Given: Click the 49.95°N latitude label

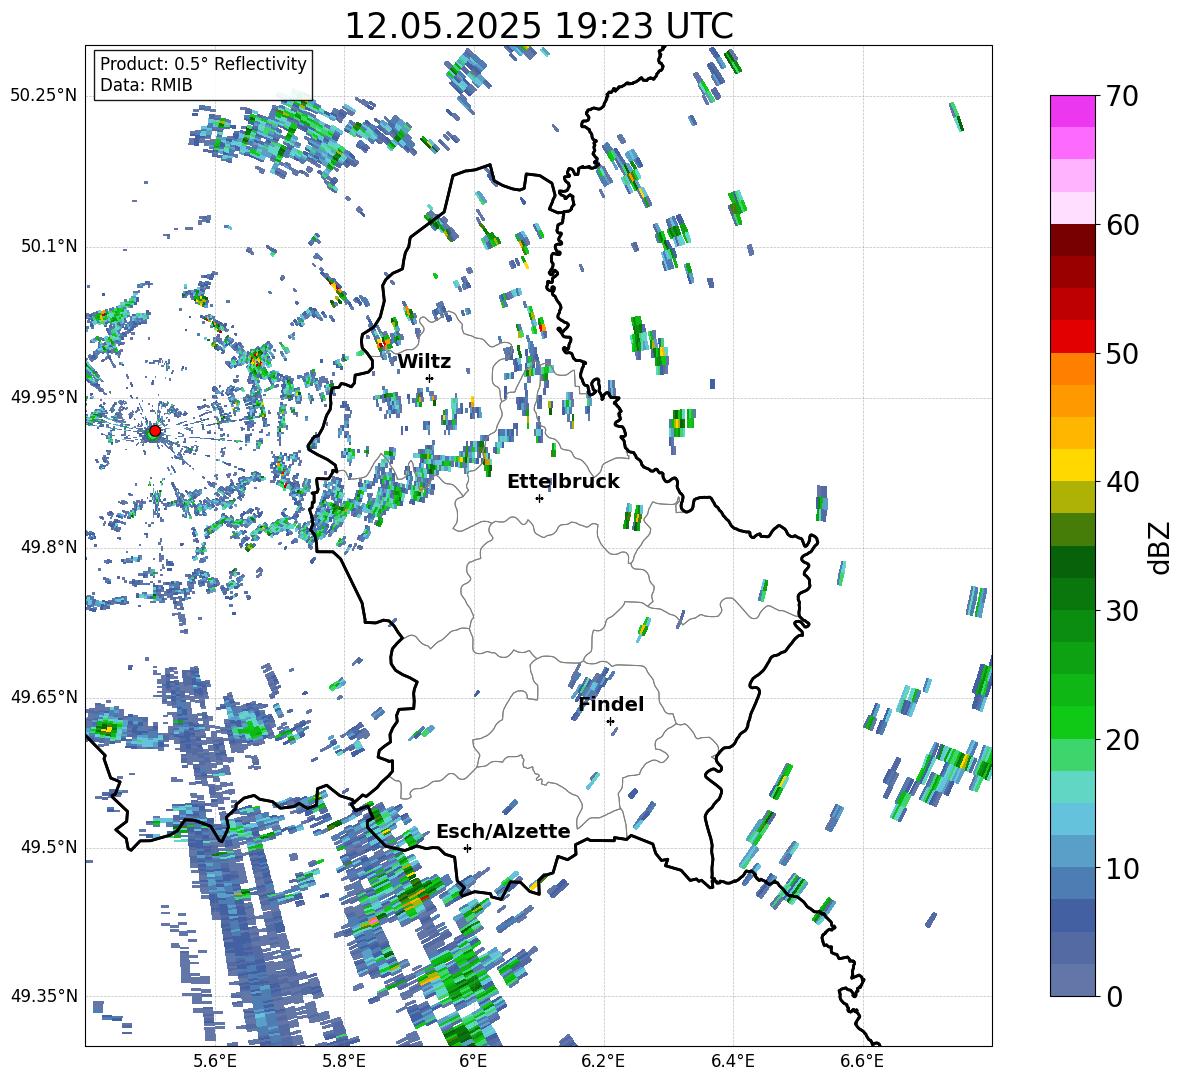Looking at the screenshot, I should point(44,396).
